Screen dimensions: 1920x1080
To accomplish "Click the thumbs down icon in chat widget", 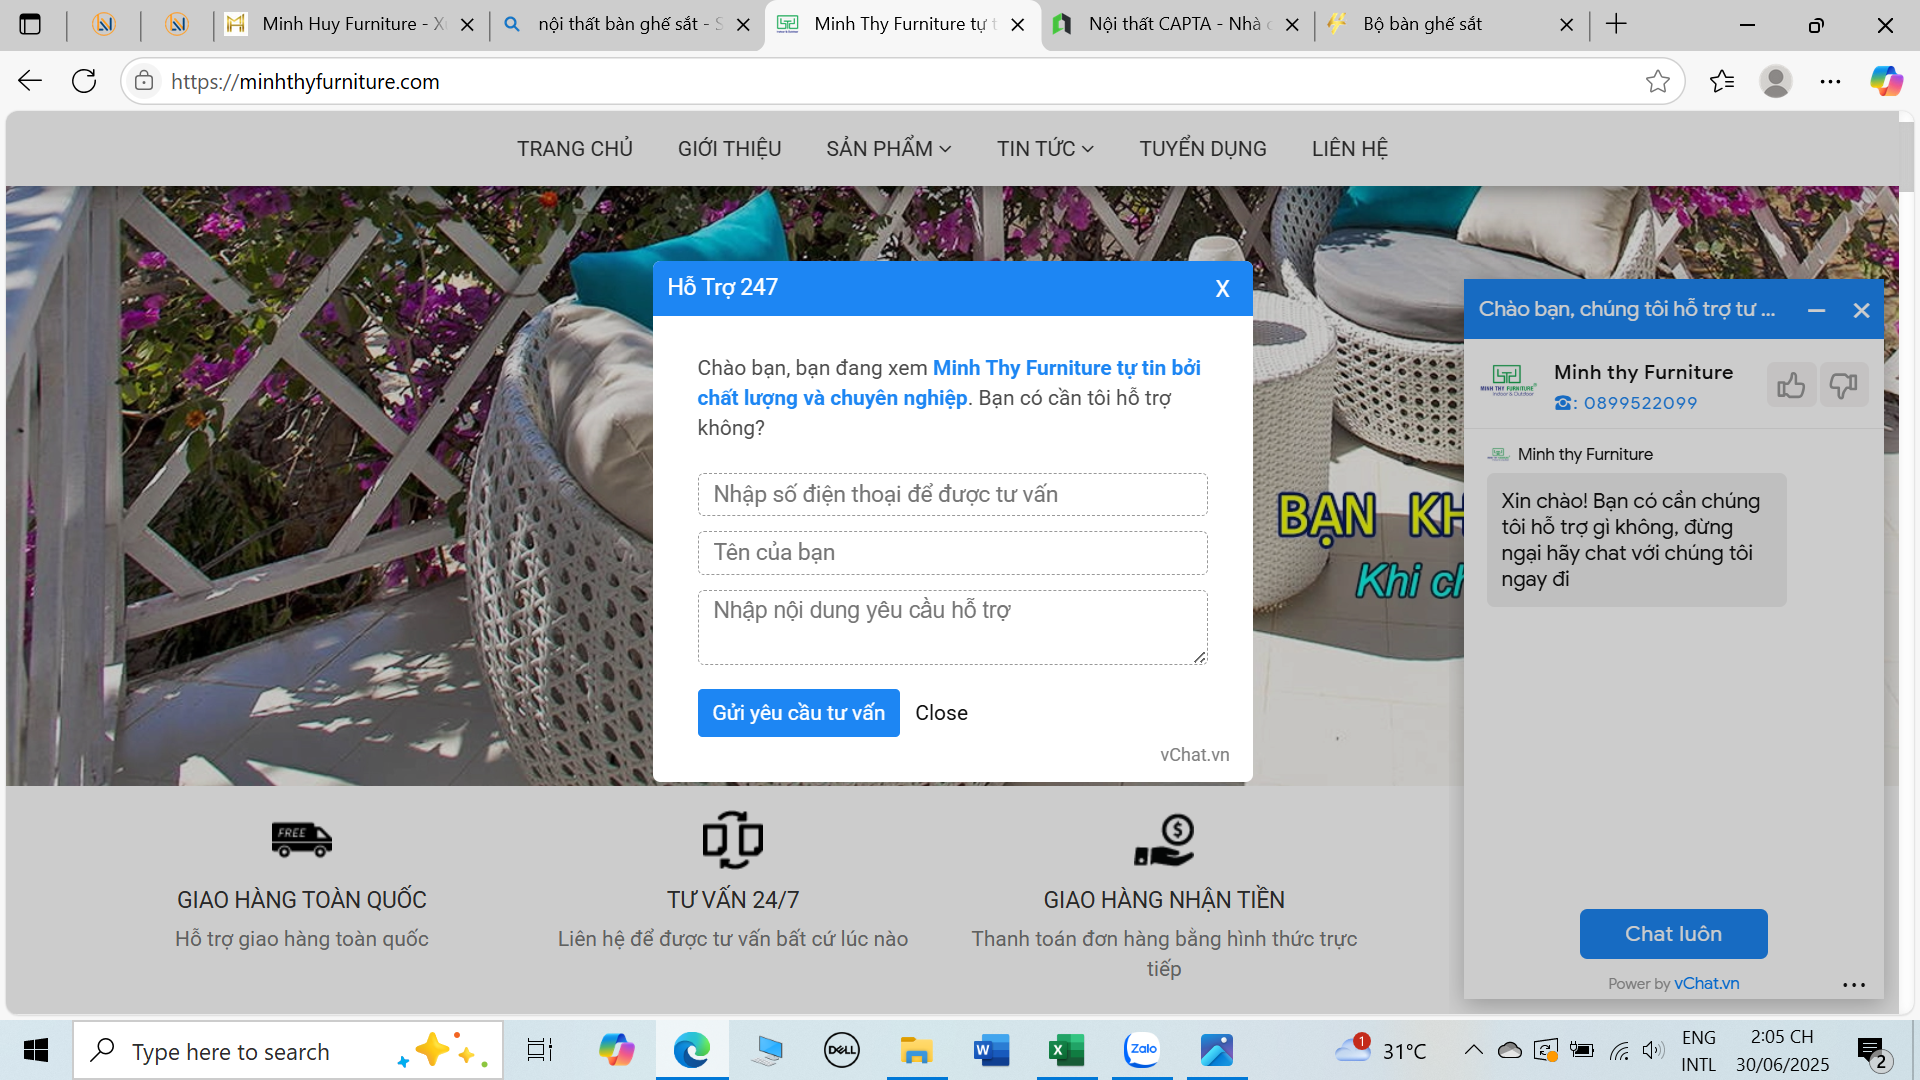I will 1843,386.
